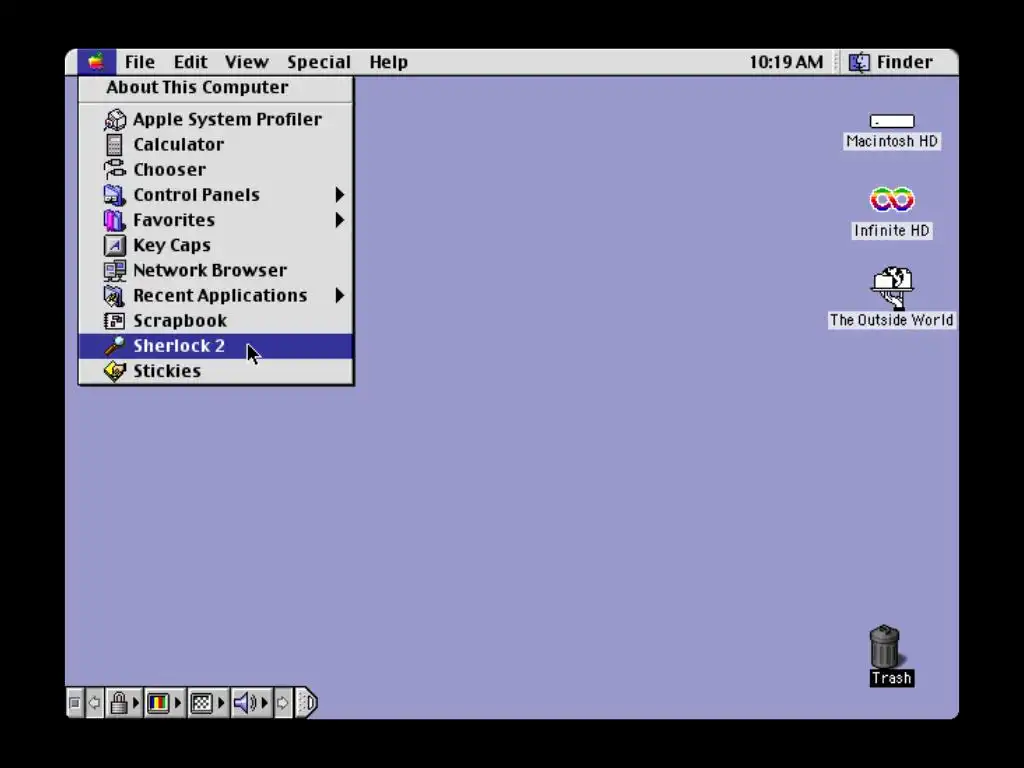This screenshot has height=768, width=1024.
Task: Open the File menu
Action: point(140,62)
